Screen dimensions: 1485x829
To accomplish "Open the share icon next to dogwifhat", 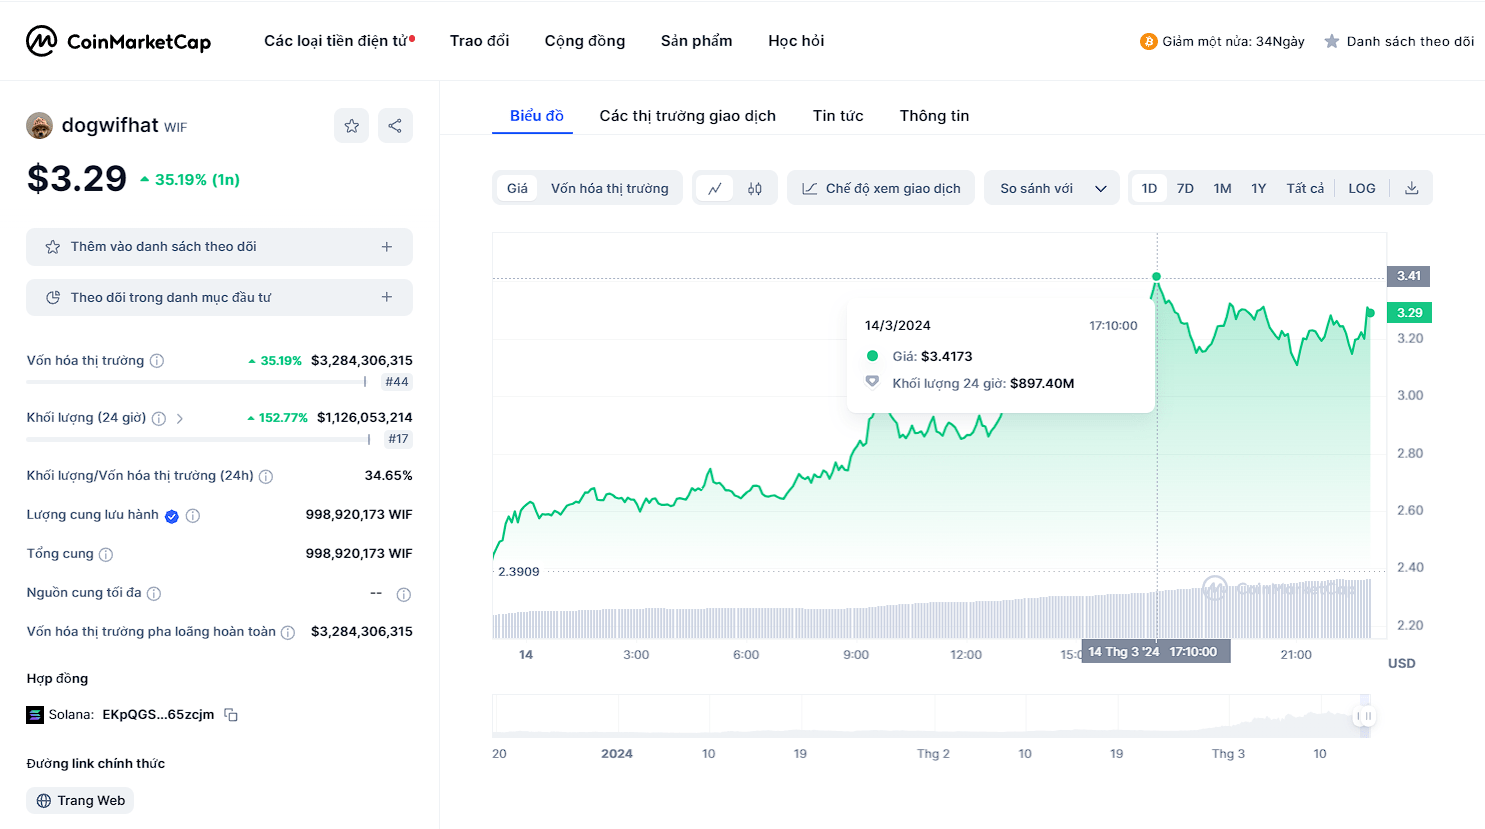I will 395,126.
